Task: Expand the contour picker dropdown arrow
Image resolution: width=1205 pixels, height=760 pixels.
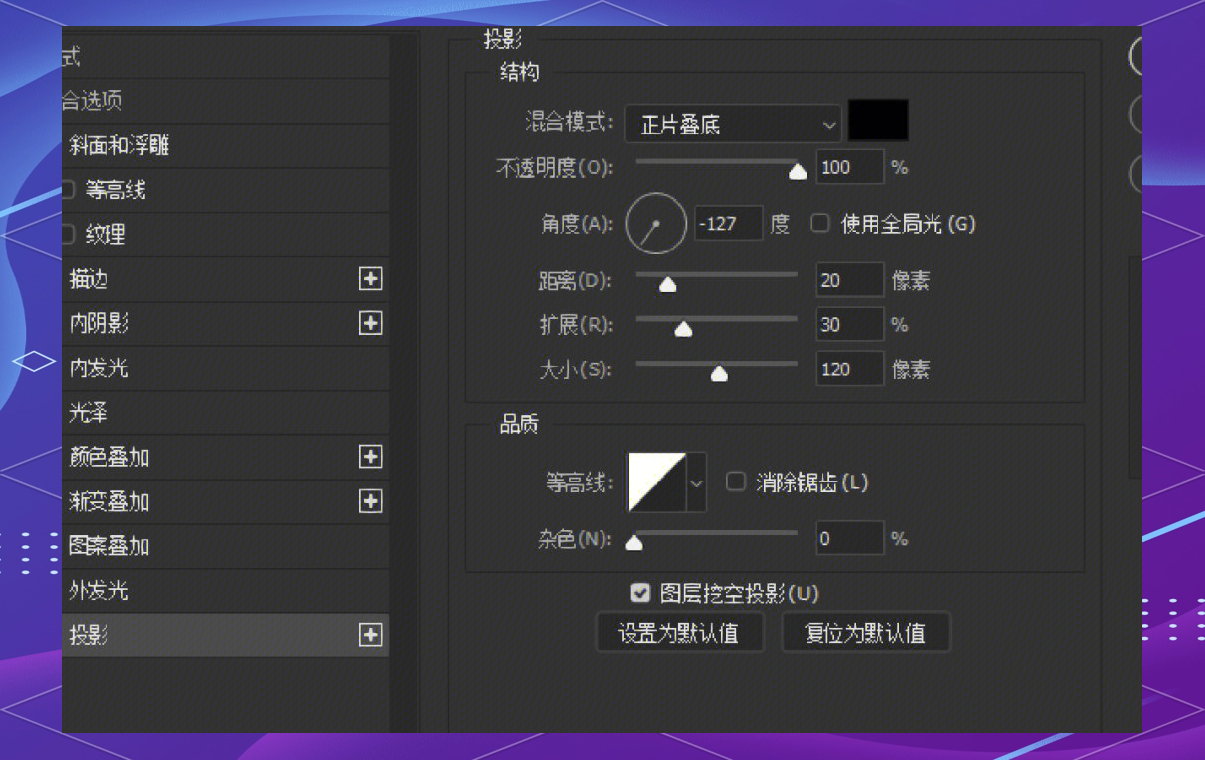Action: (697, 482)
